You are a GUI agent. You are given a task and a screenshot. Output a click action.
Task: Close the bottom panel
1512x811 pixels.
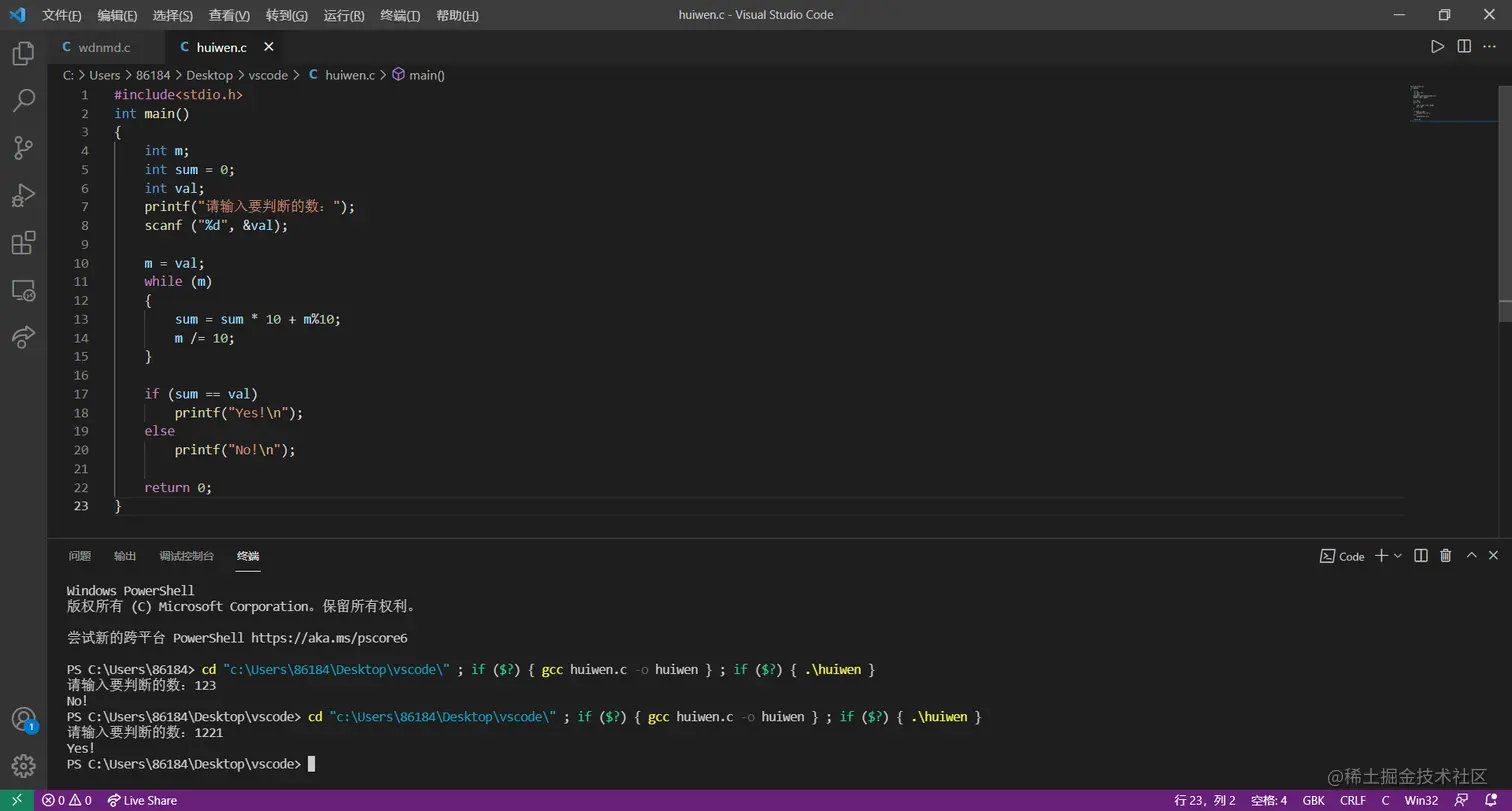(x=1494, y=556)
